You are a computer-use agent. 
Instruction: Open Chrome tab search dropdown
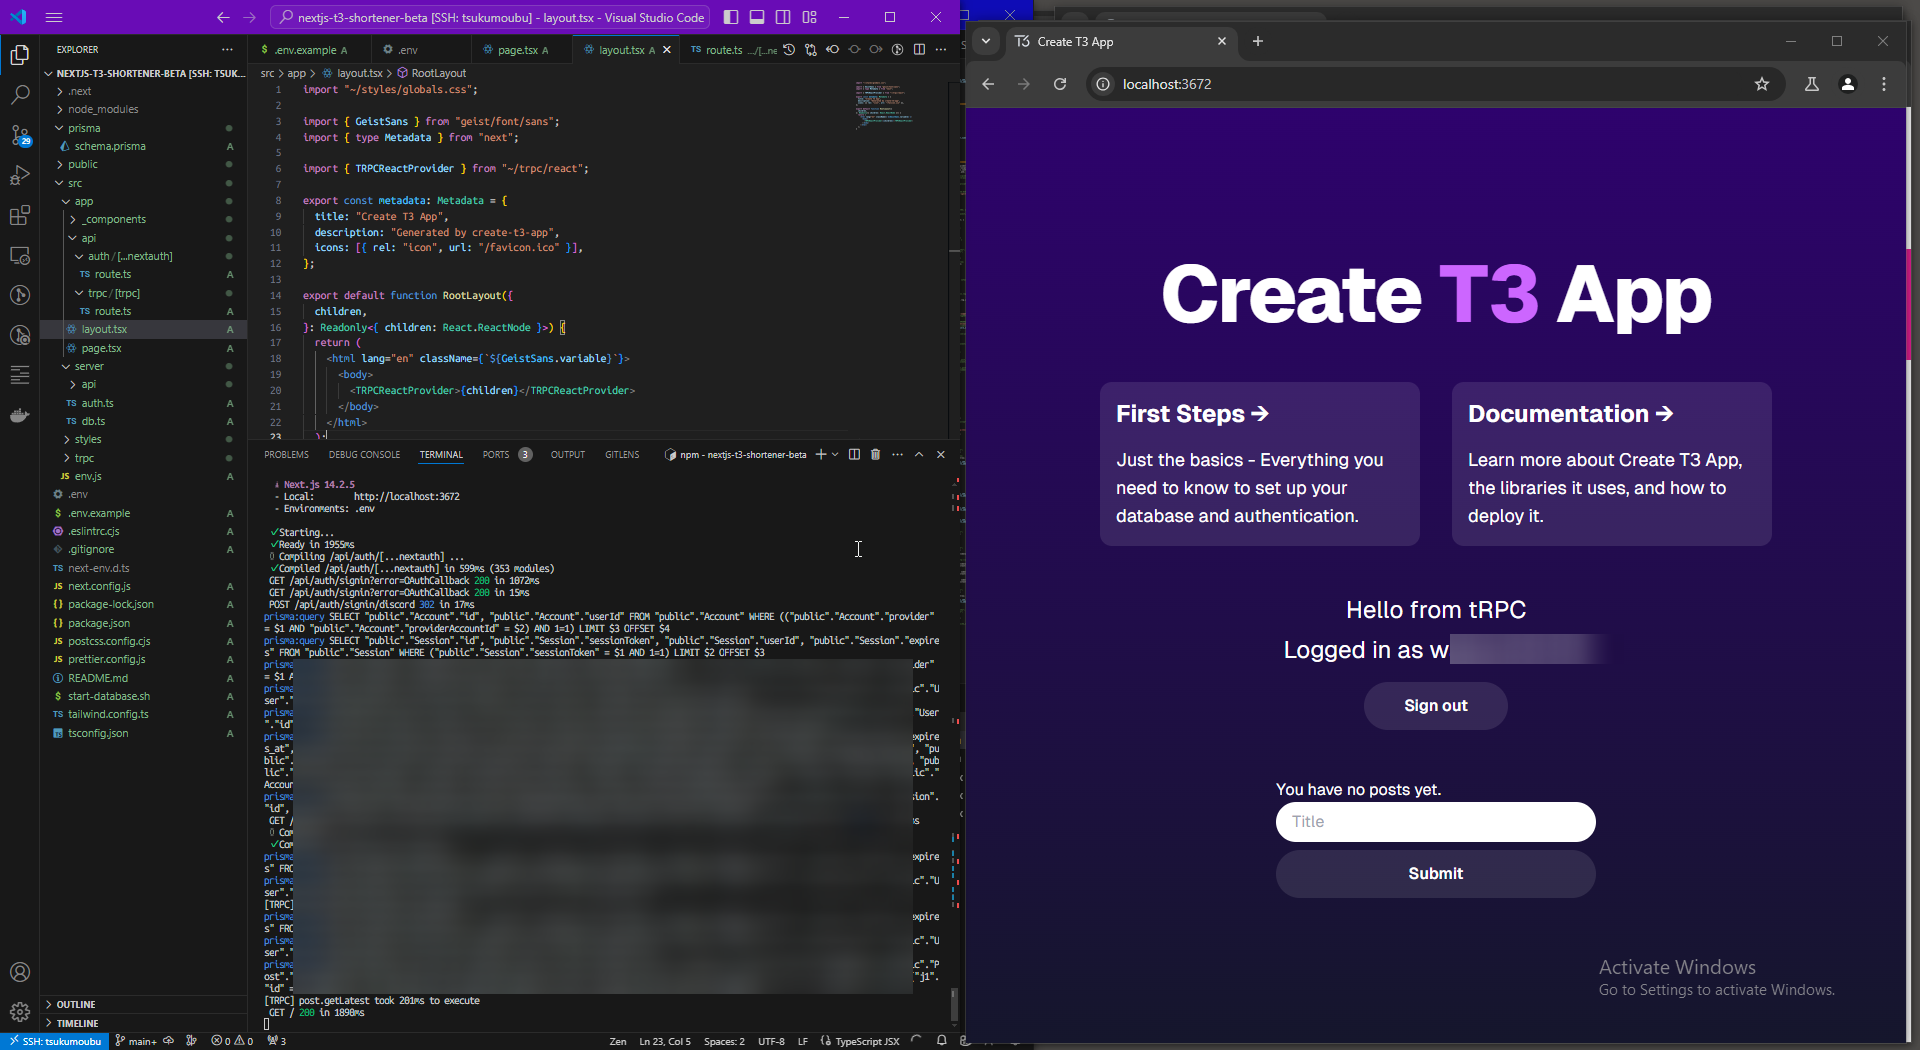(x=986, y=41)
